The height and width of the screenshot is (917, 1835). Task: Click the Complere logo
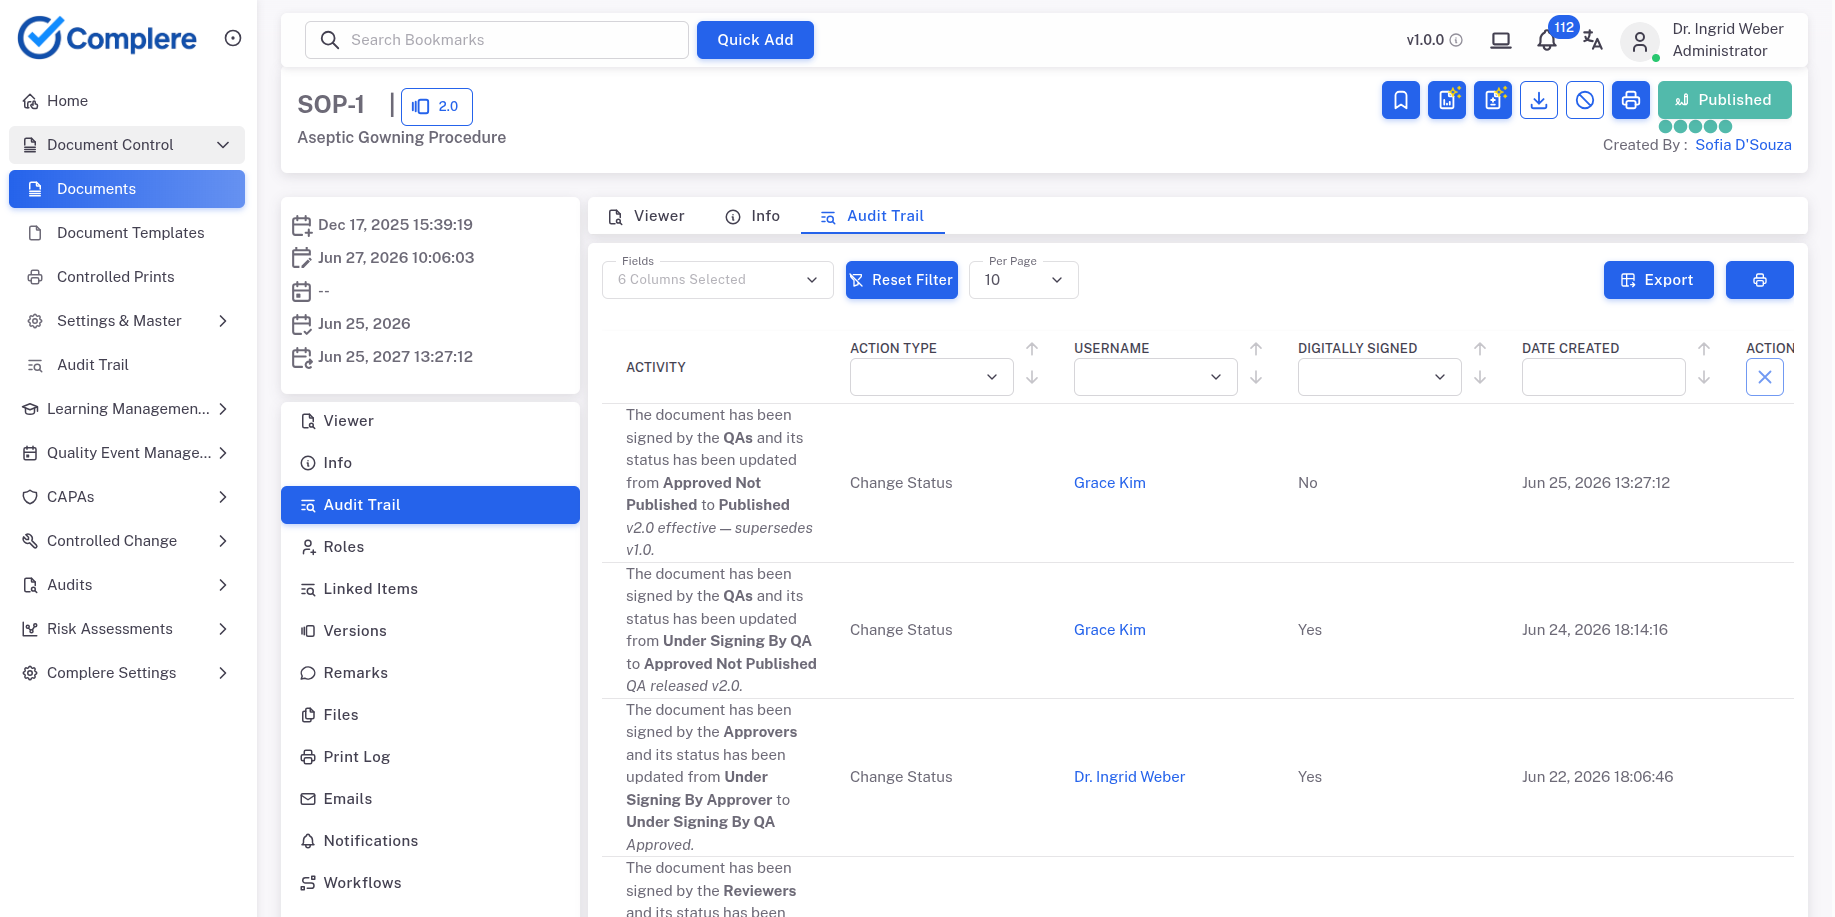[x=107, y=38]
